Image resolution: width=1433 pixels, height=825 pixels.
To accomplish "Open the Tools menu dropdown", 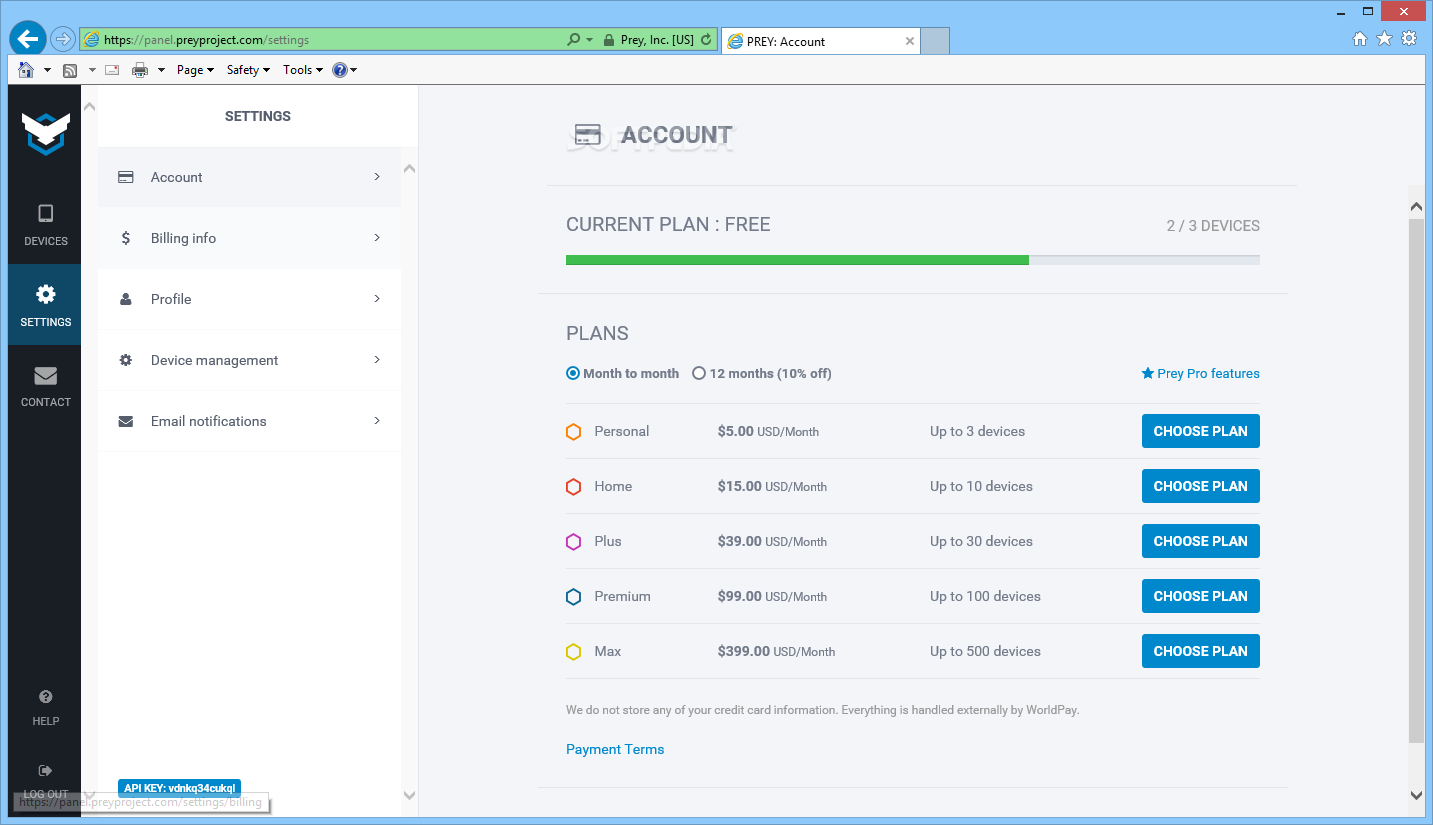I will [303, 70].
